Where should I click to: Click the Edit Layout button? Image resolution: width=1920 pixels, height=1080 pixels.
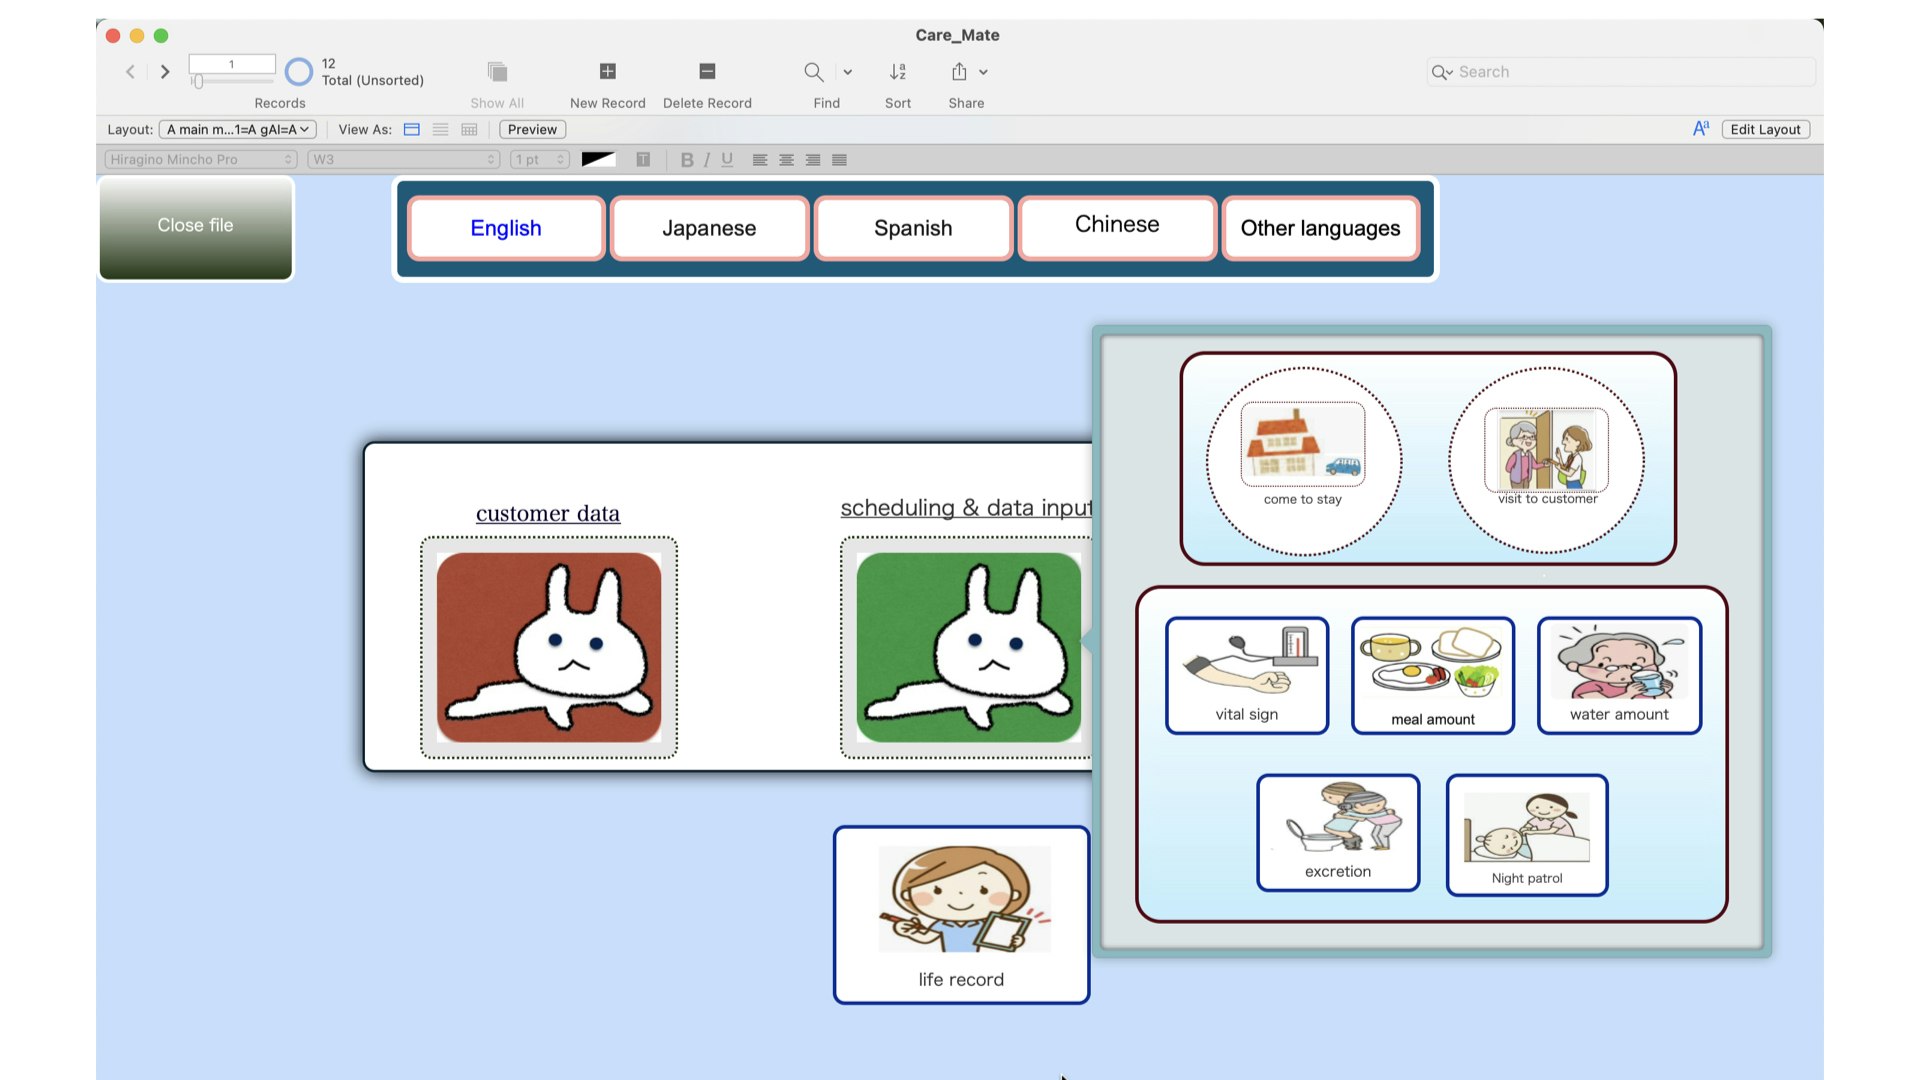(x=1765, y=129)
